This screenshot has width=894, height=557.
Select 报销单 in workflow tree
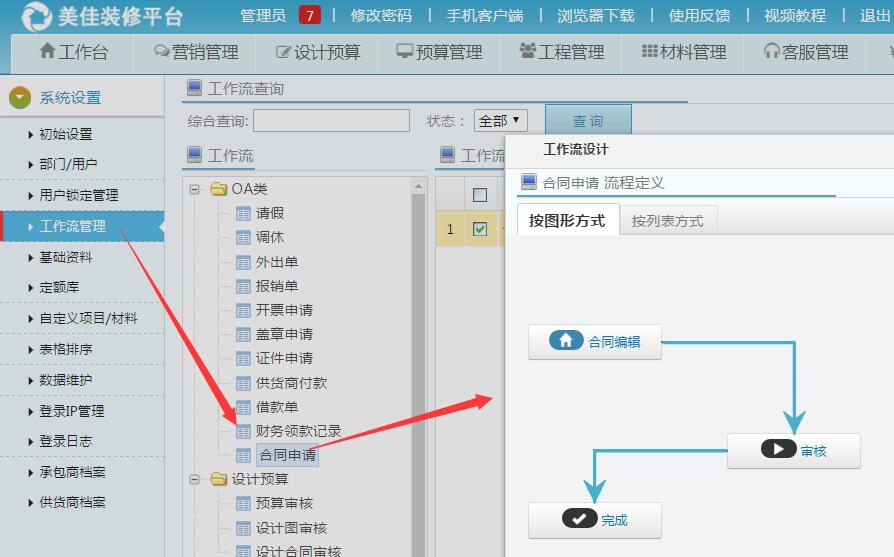tap(277, 286)
